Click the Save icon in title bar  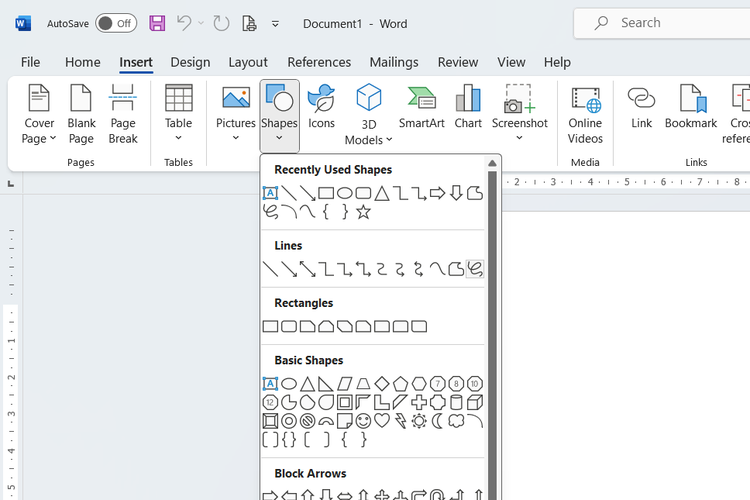tap(157, 23)
